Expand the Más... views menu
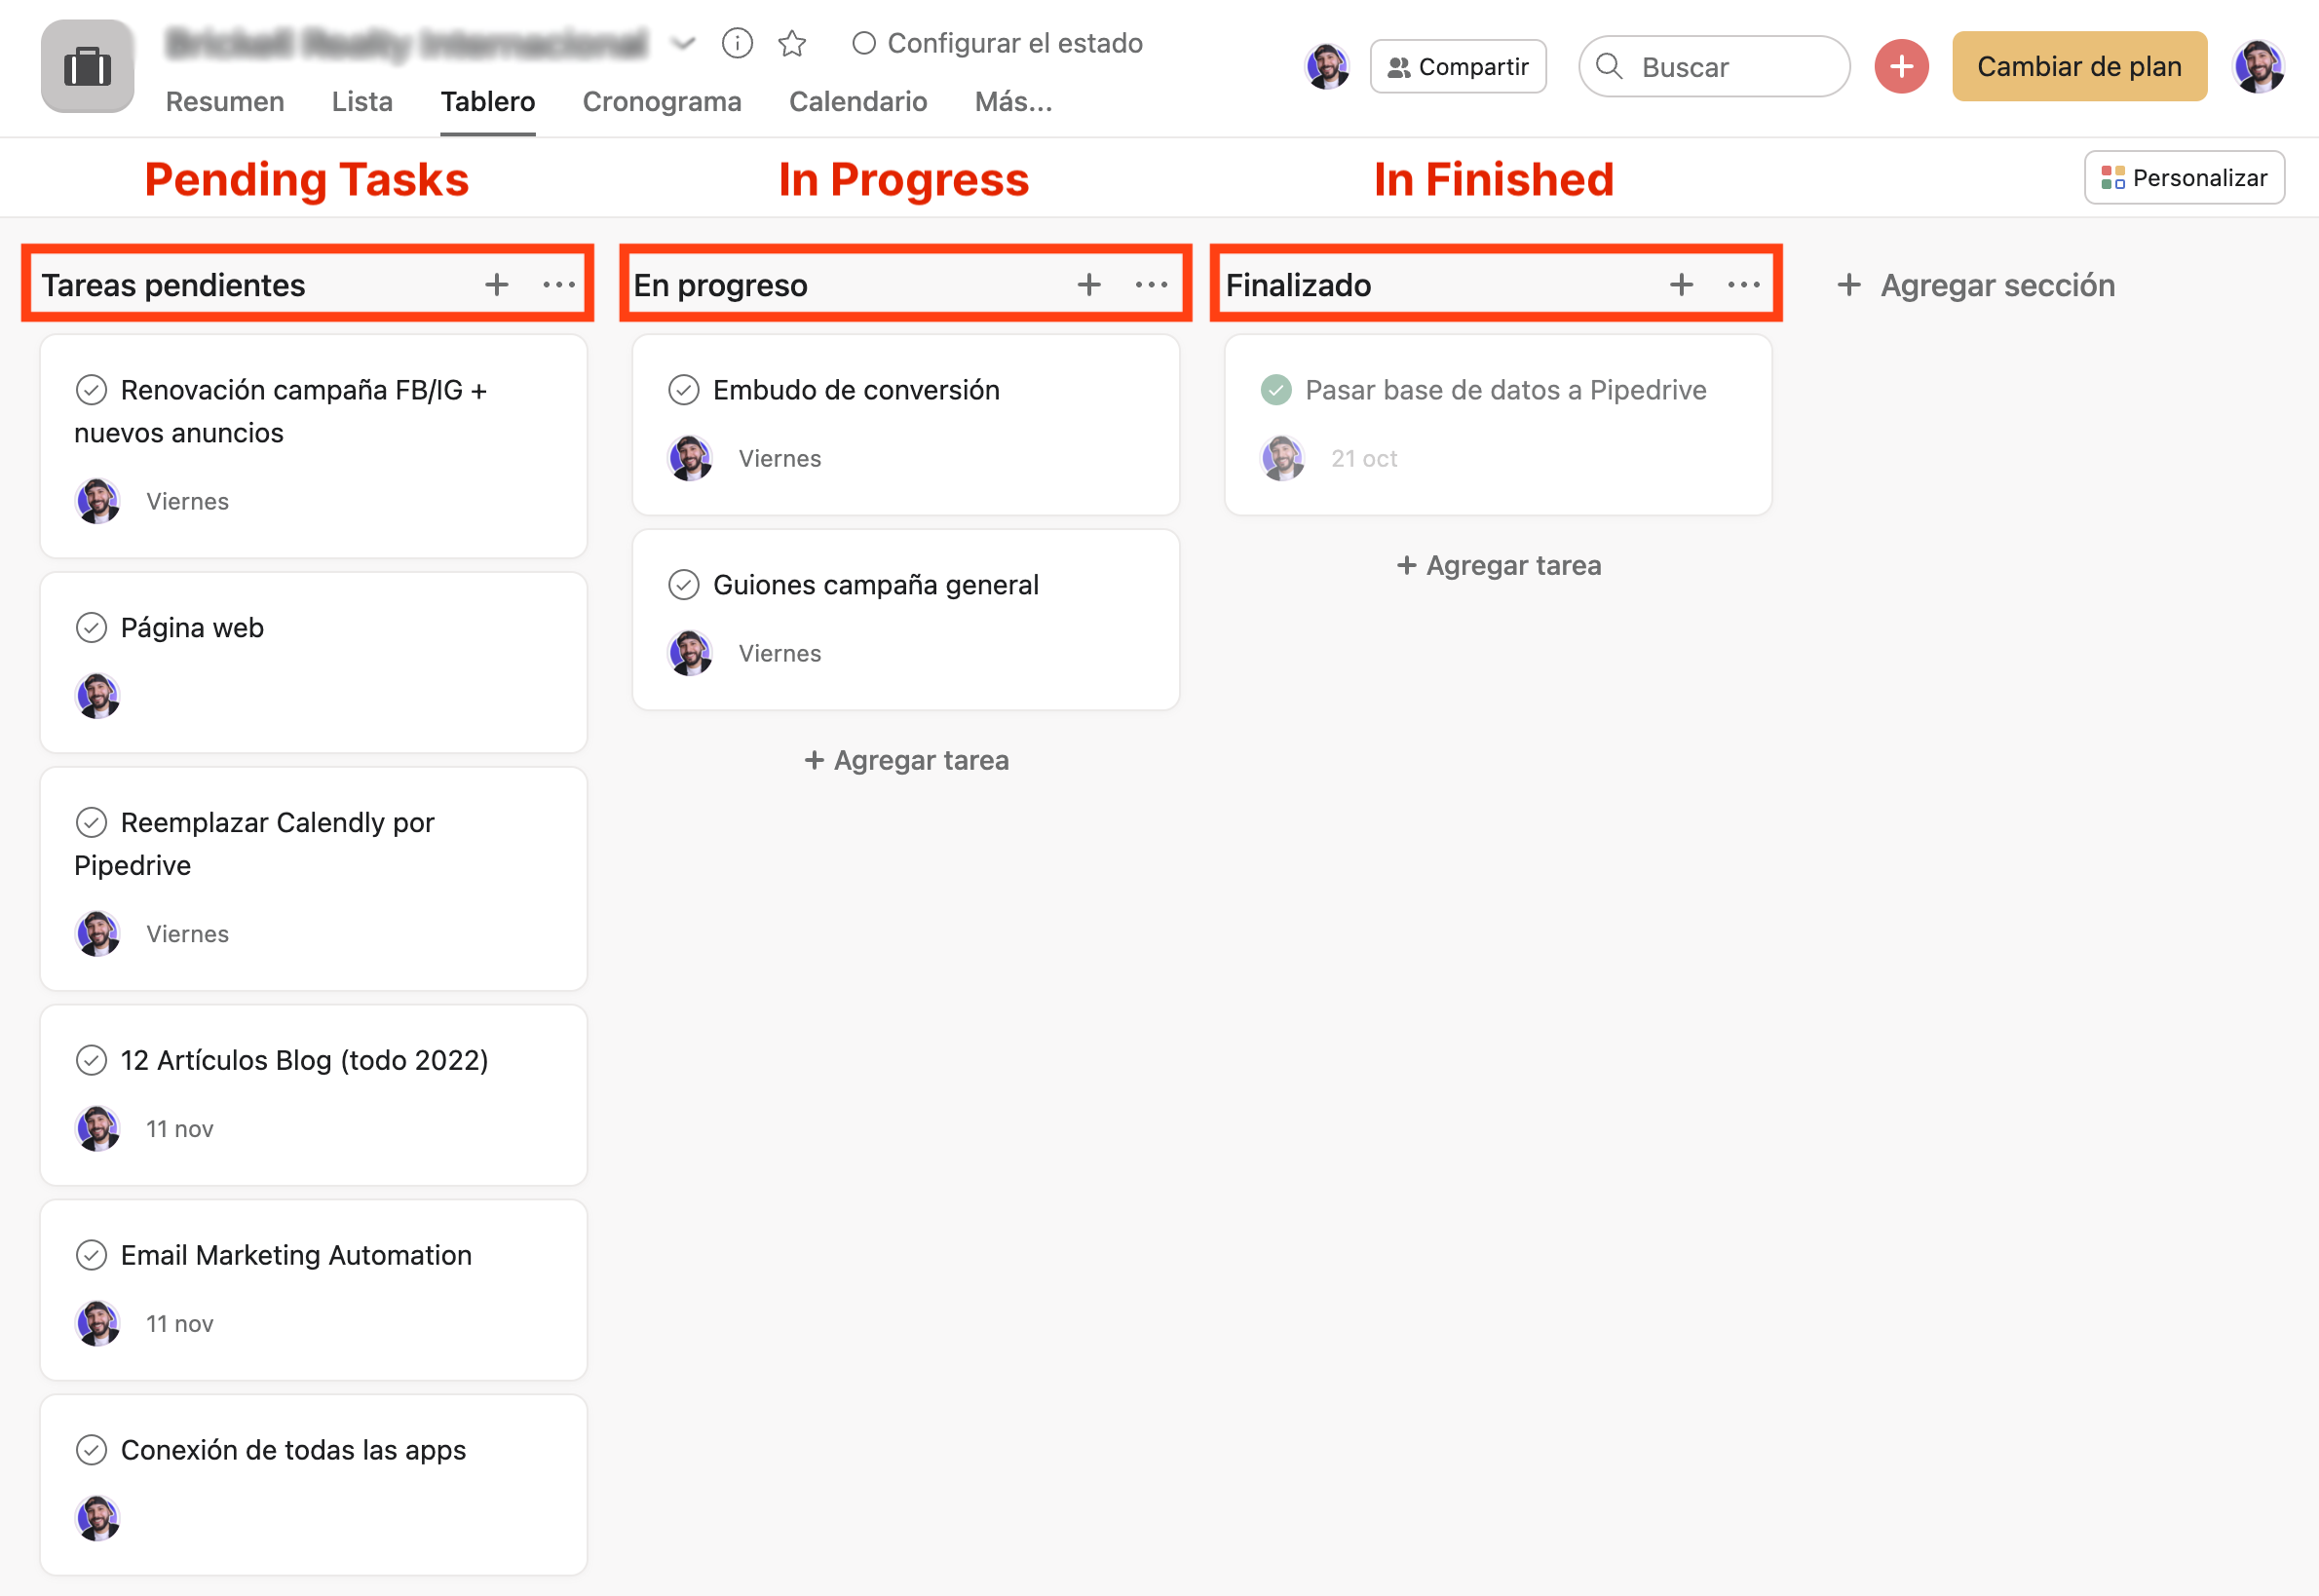 pyautogui.click(x=1013, y=102)
